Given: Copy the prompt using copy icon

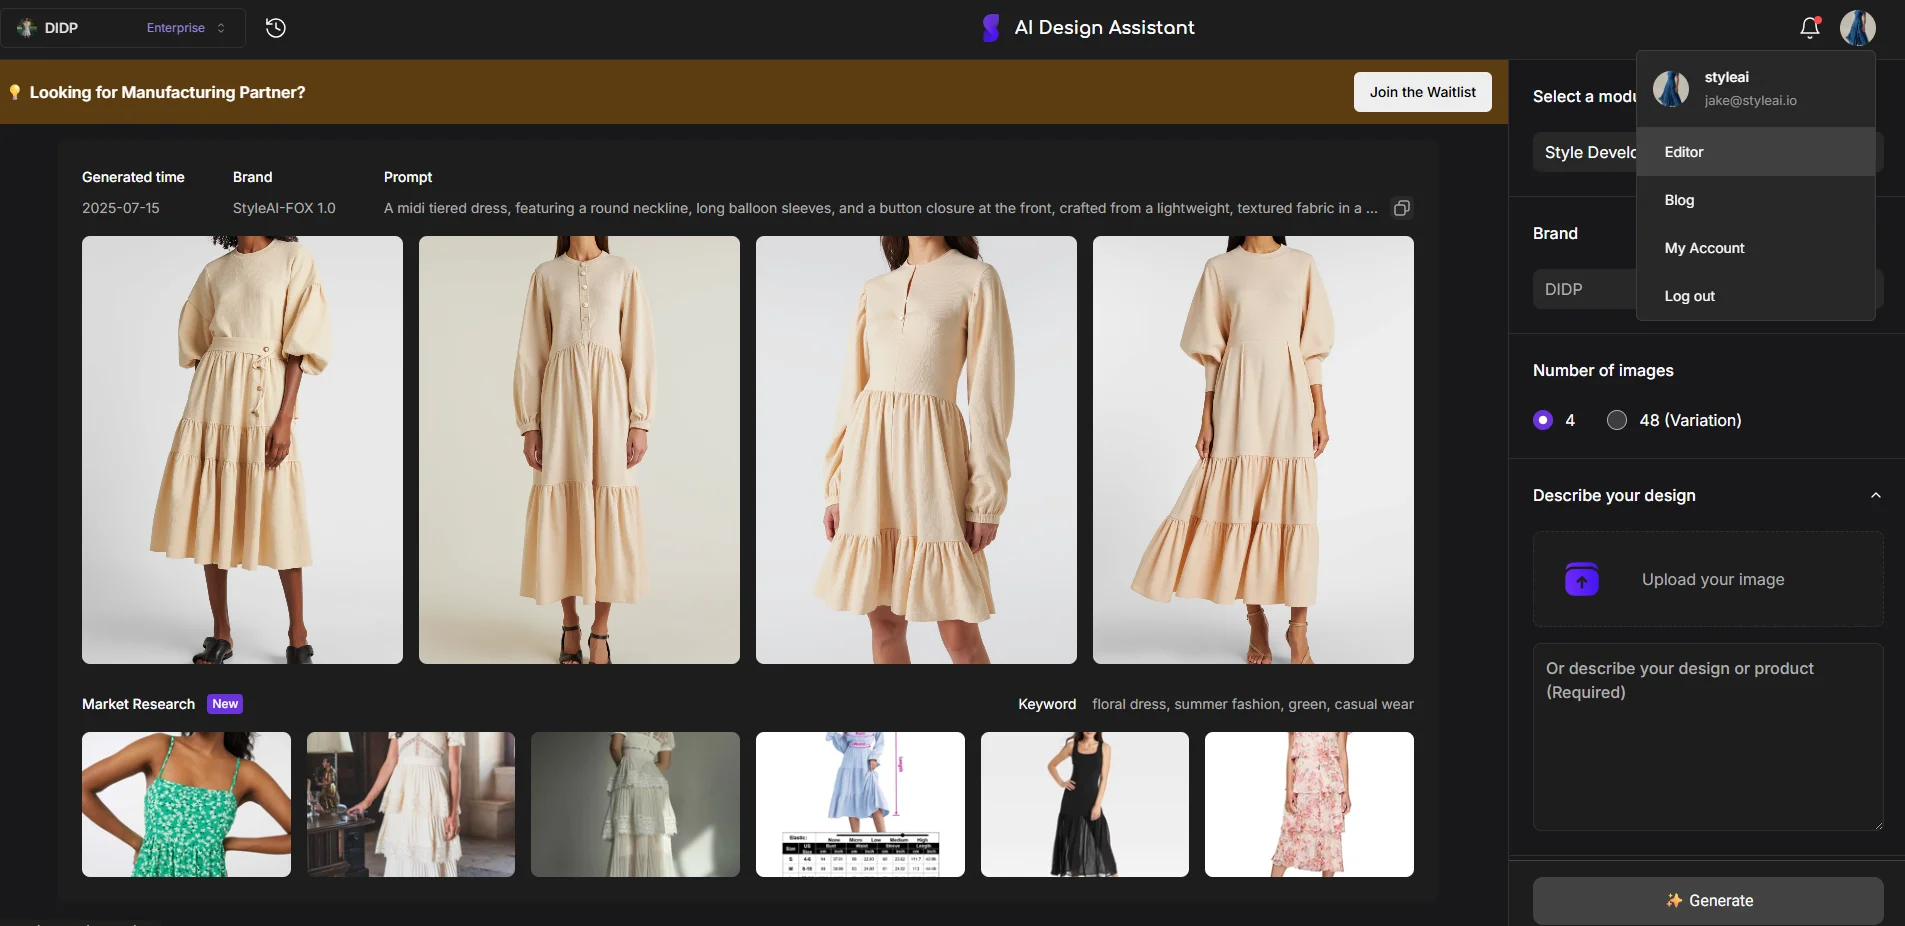Looking at the screenshot, I should pyautogui.click(x=1402, y=208).
